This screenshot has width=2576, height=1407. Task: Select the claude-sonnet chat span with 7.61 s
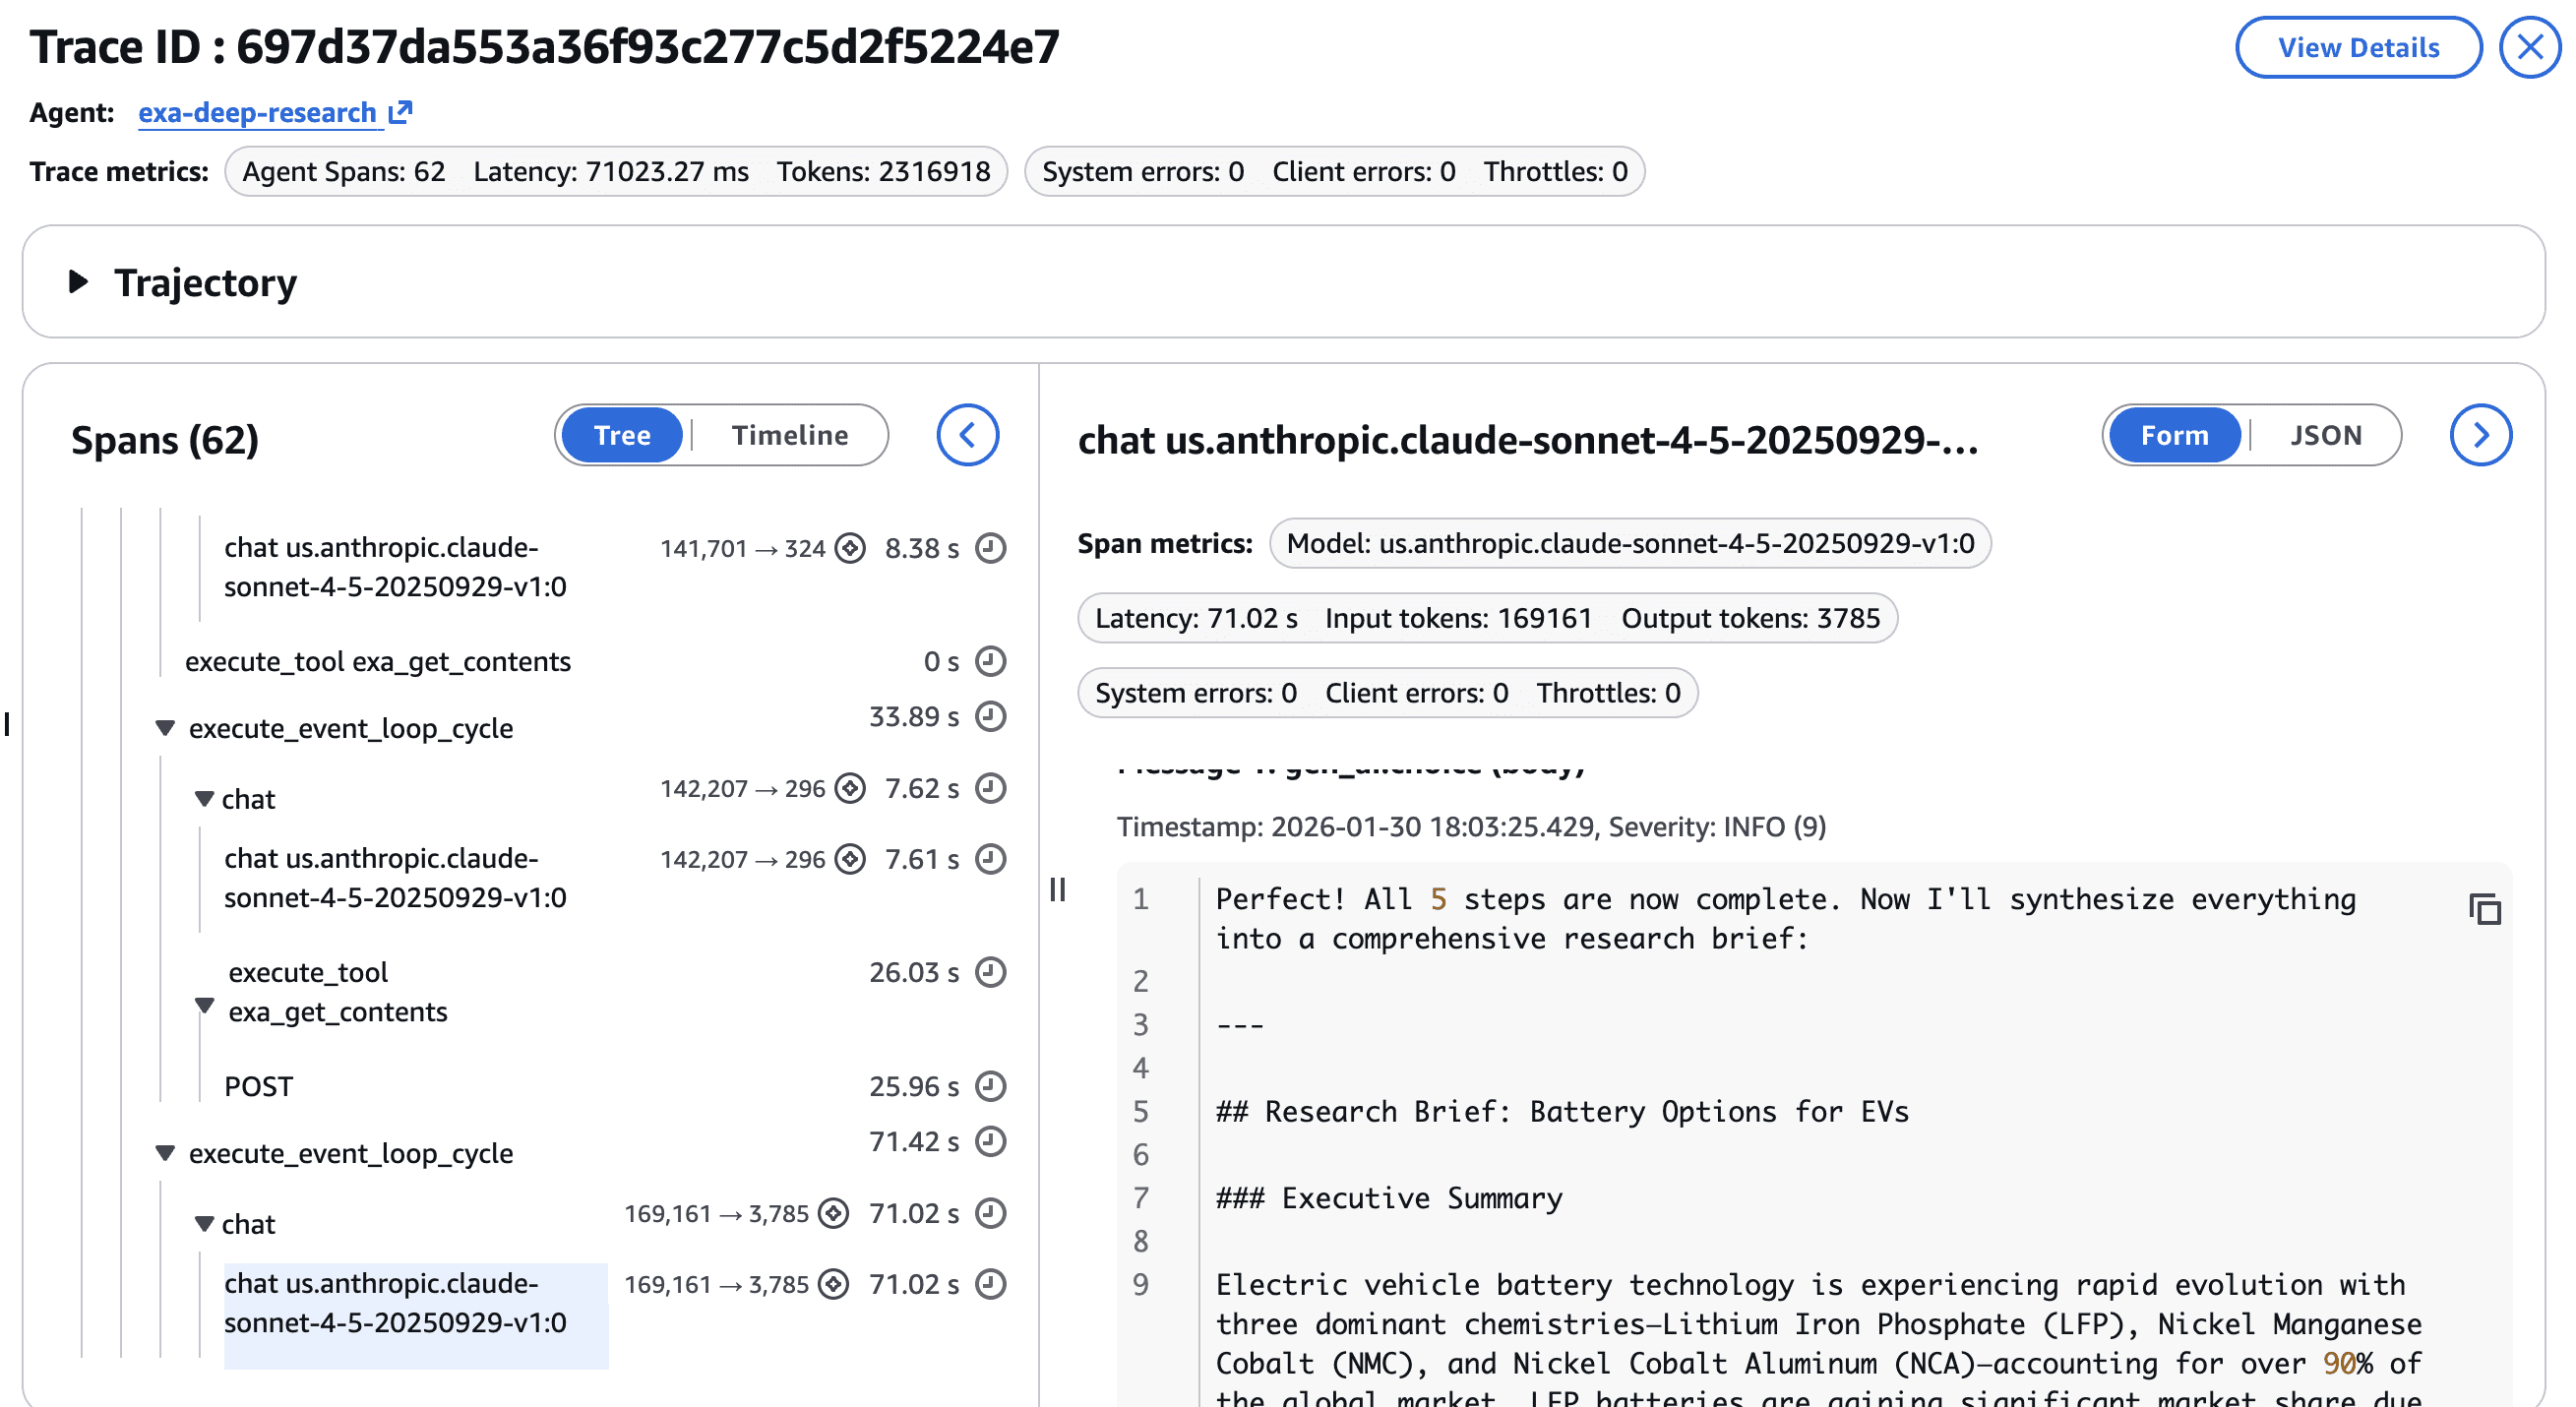pos(395,878)
